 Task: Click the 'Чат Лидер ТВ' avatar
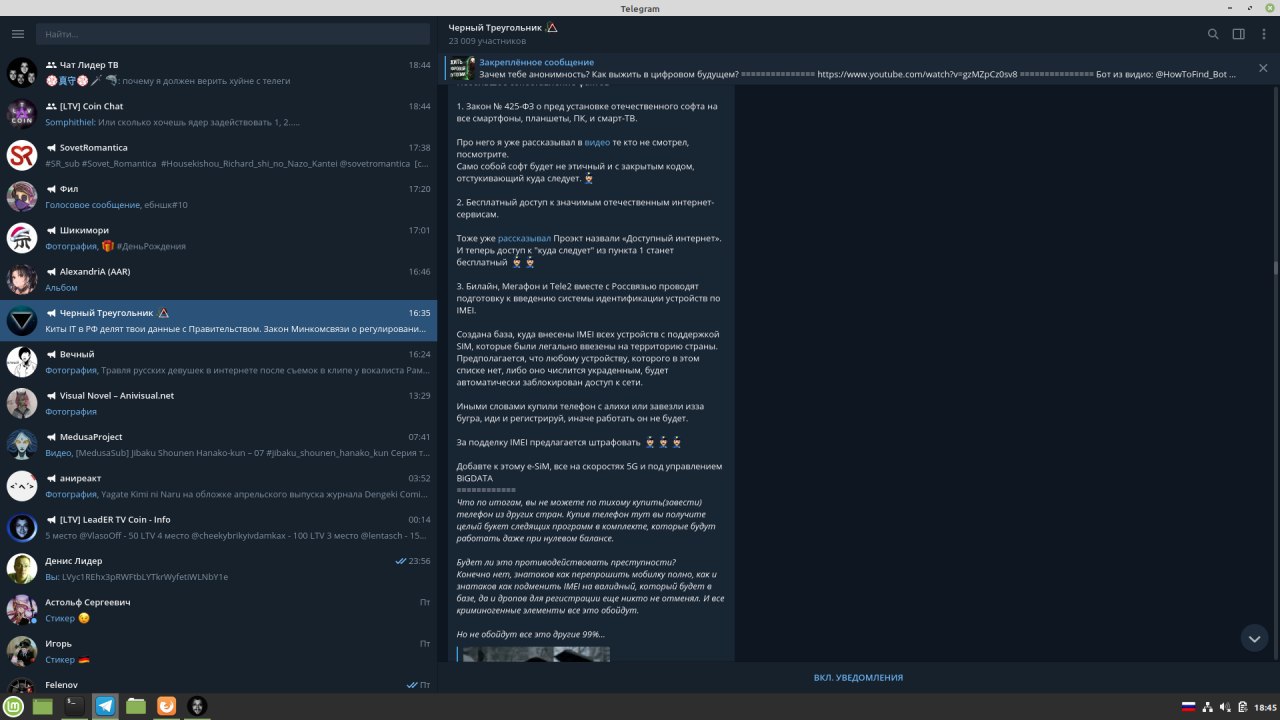22,72
